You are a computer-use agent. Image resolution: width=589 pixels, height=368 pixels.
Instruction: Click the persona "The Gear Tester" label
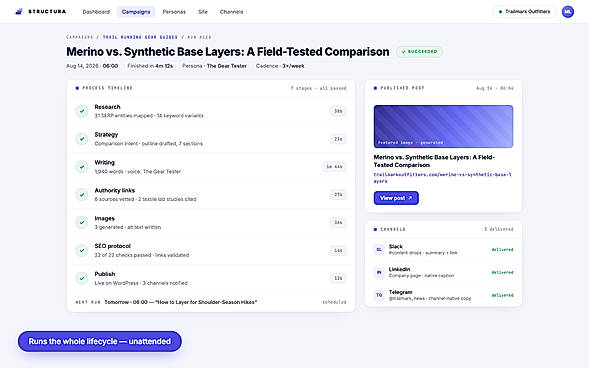click(227, 66)
